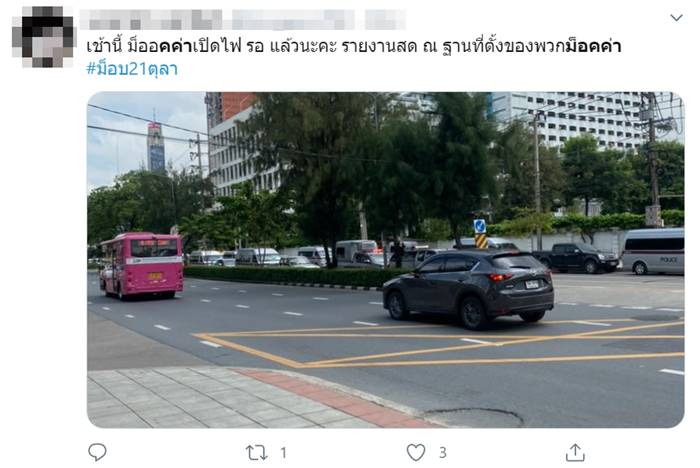Open the share upload arrow icon
The width and height of the screenshot is (700, 468).
click(x=575, y=452)
